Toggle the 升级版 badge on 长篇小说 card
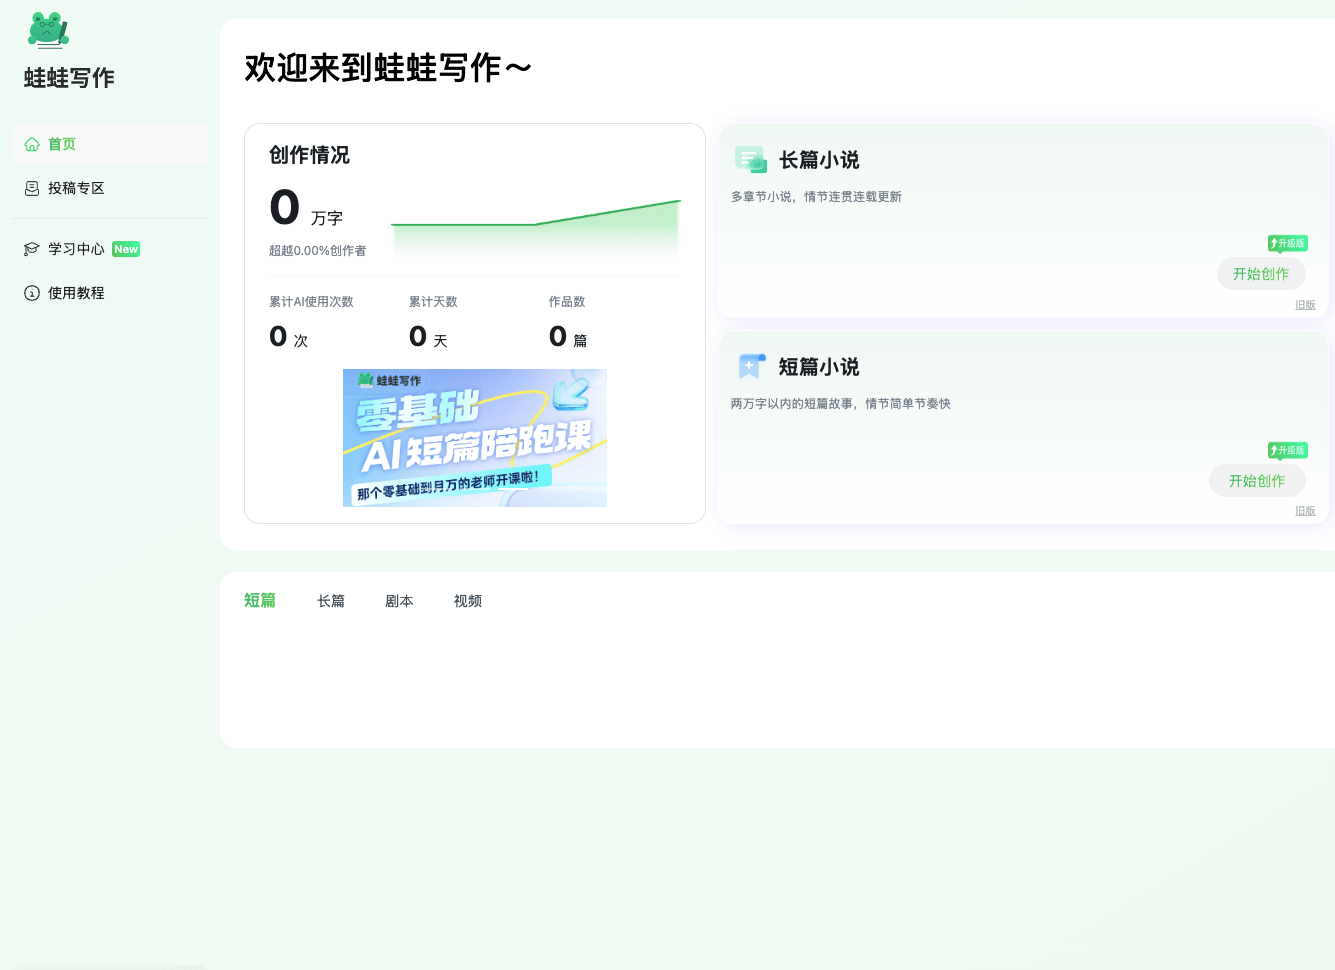This screenshot has width=1335, height=970. click(x=1287, y=242)
